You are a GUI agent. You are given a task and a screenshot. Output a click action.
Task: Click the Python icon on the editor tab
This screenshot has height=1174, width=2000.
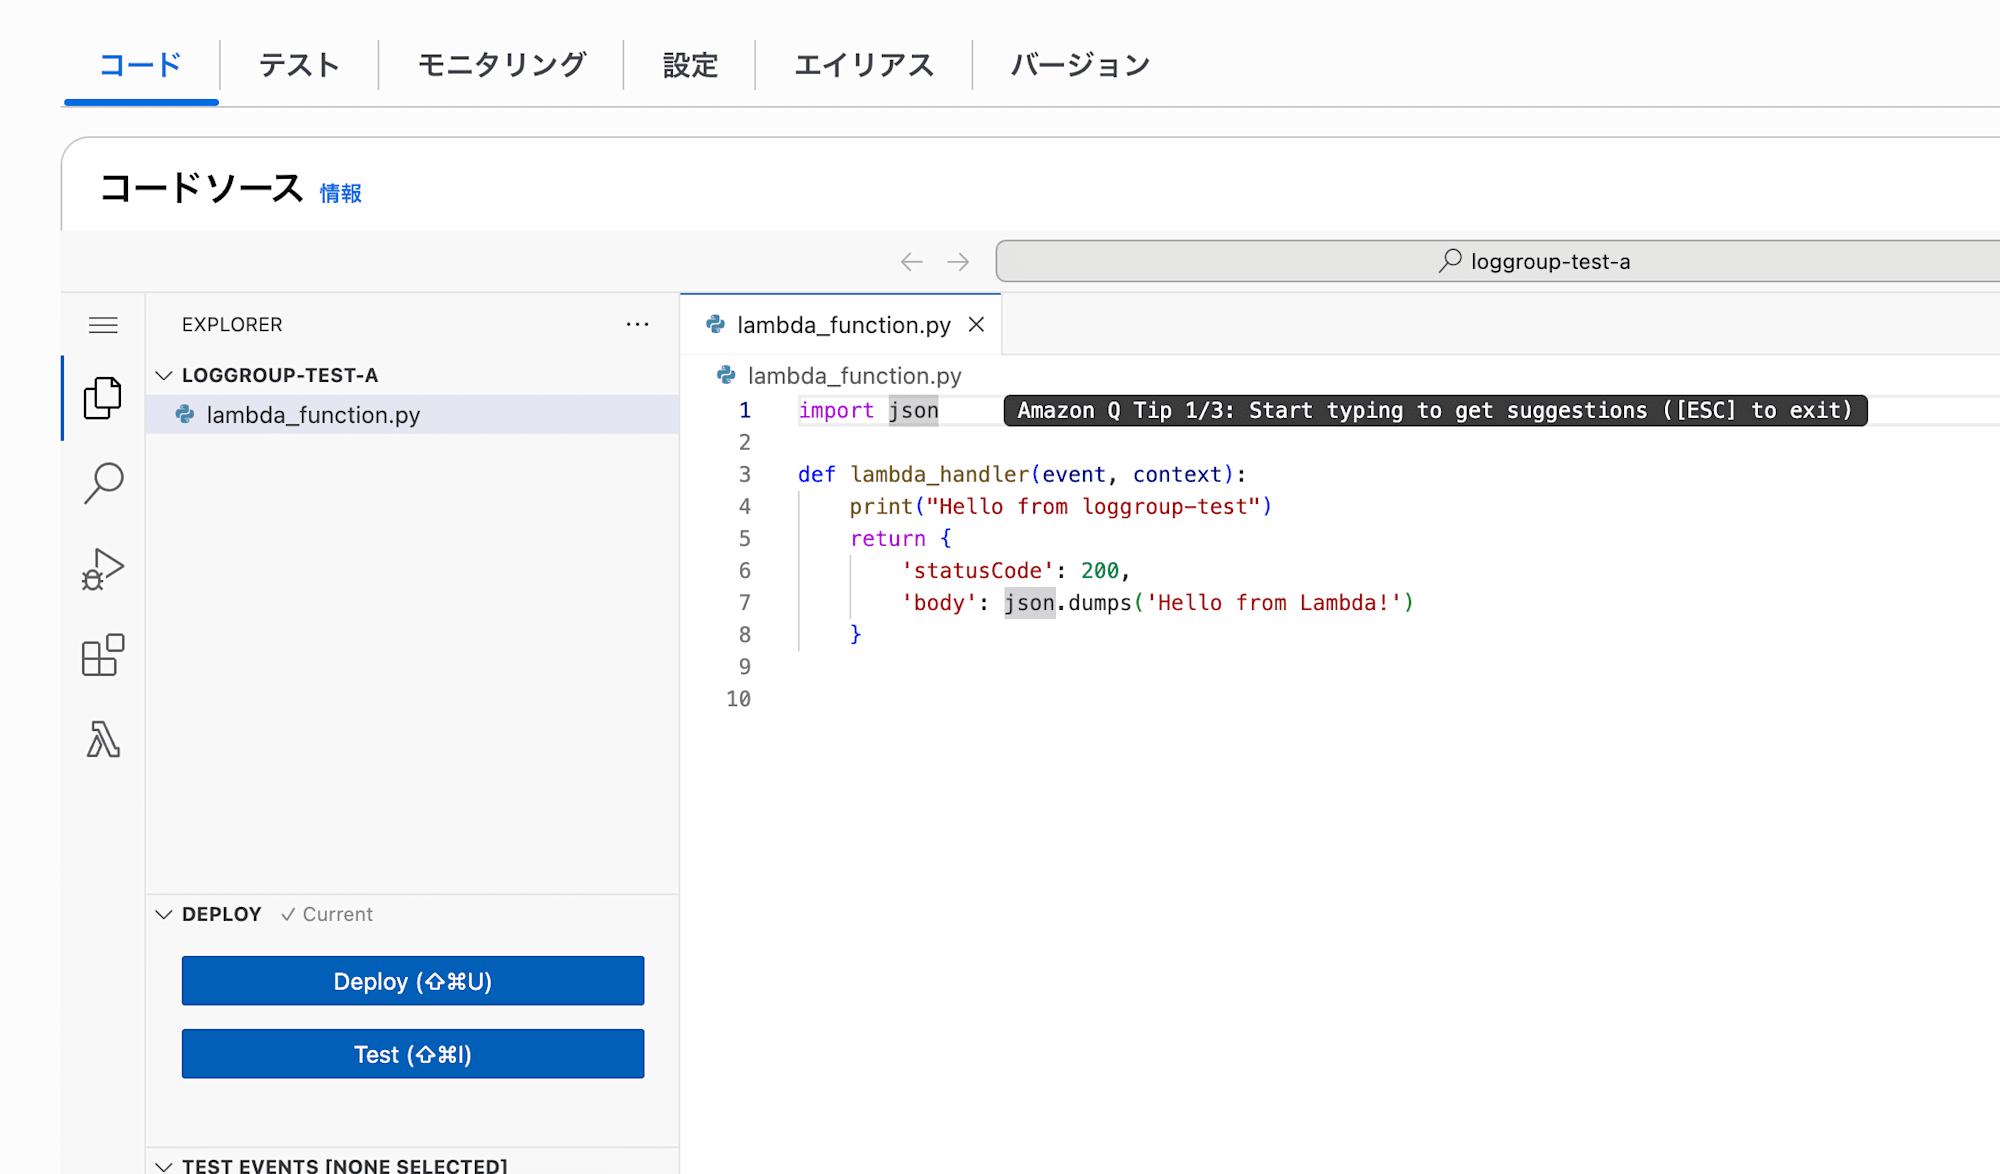point(715,324)
